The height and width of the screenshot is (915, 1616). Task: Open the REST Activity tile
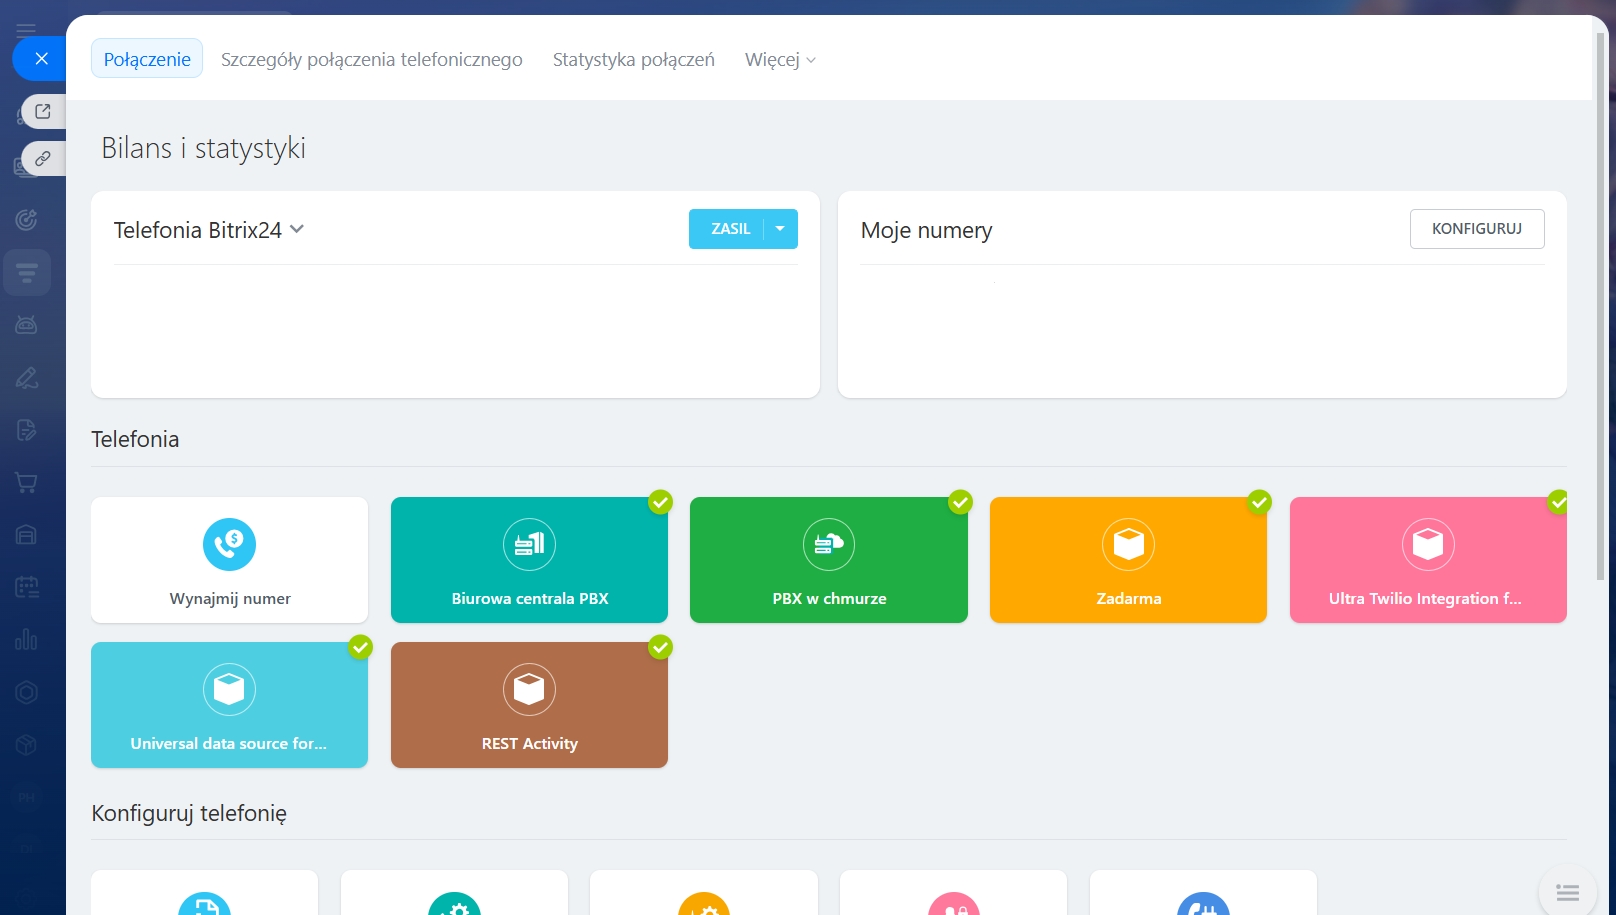point(529,705)
